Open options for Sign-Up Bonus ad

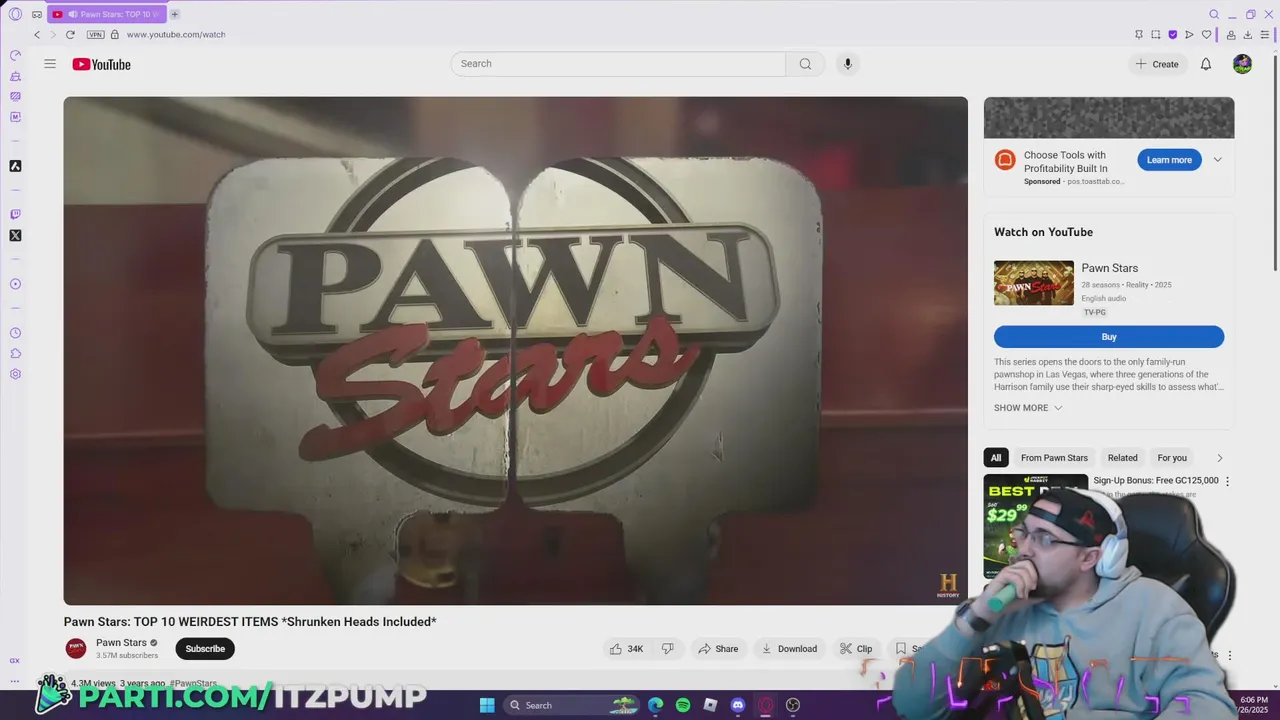click(1228, 481)
